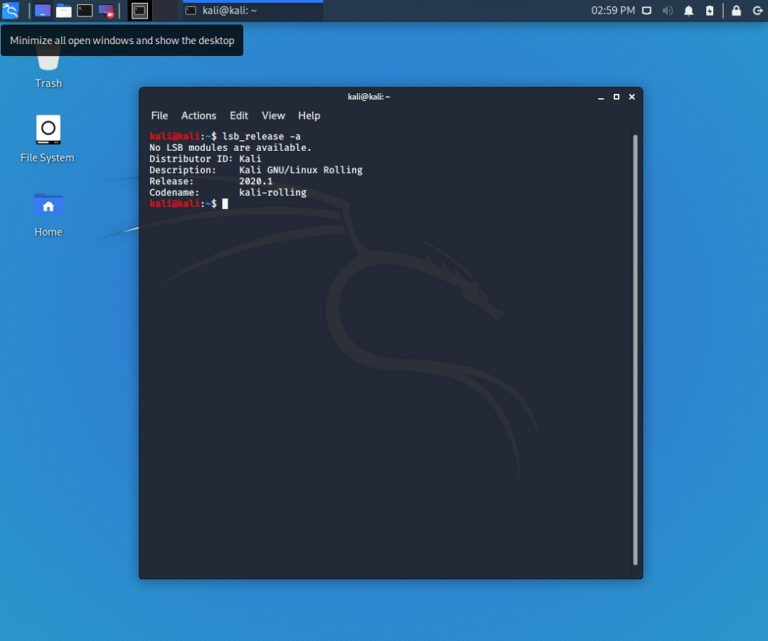Open the screen recorder panel launcher
The height and width of the screenshot is (641, 768).
pos(106,10)
